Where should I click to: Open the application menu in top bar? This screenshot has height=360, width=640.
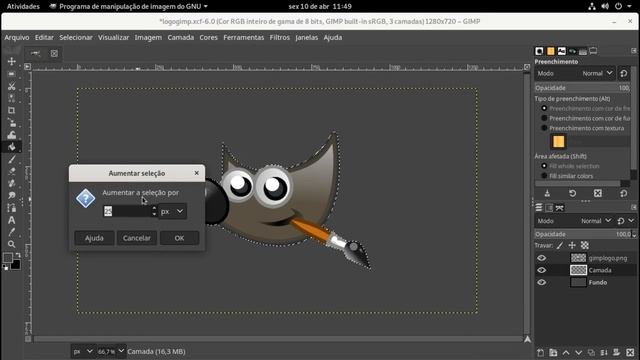(128, 6)
